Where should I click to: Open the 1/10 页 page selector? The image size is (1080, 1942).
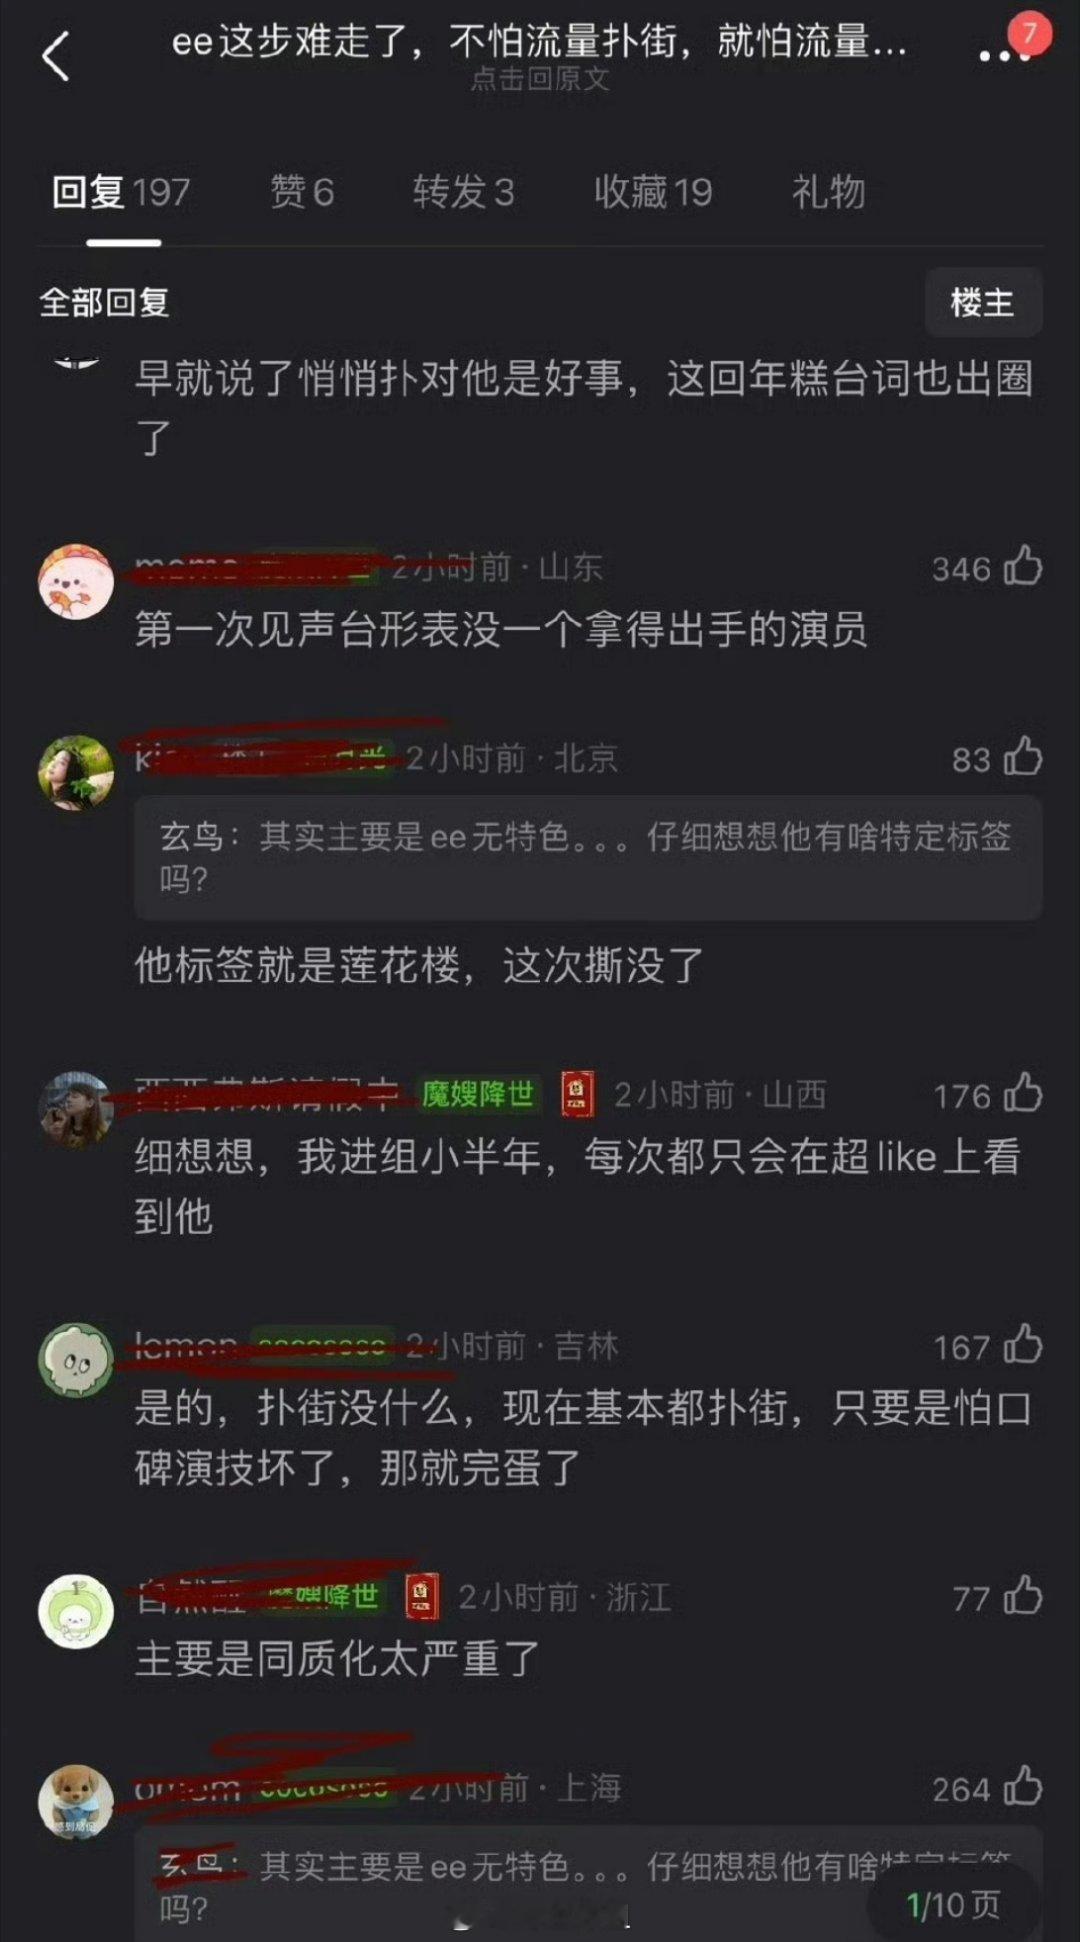tap(953, 1905)
